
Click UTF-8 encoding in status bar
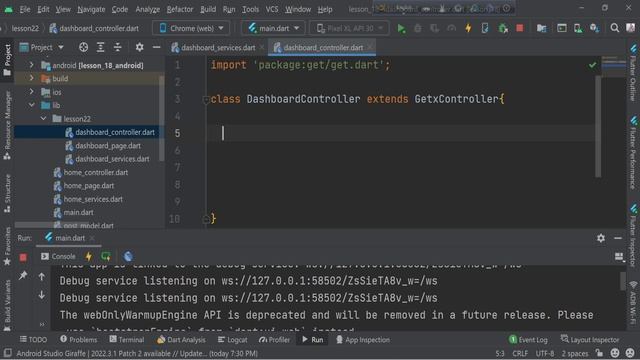(x=545, y=353)
